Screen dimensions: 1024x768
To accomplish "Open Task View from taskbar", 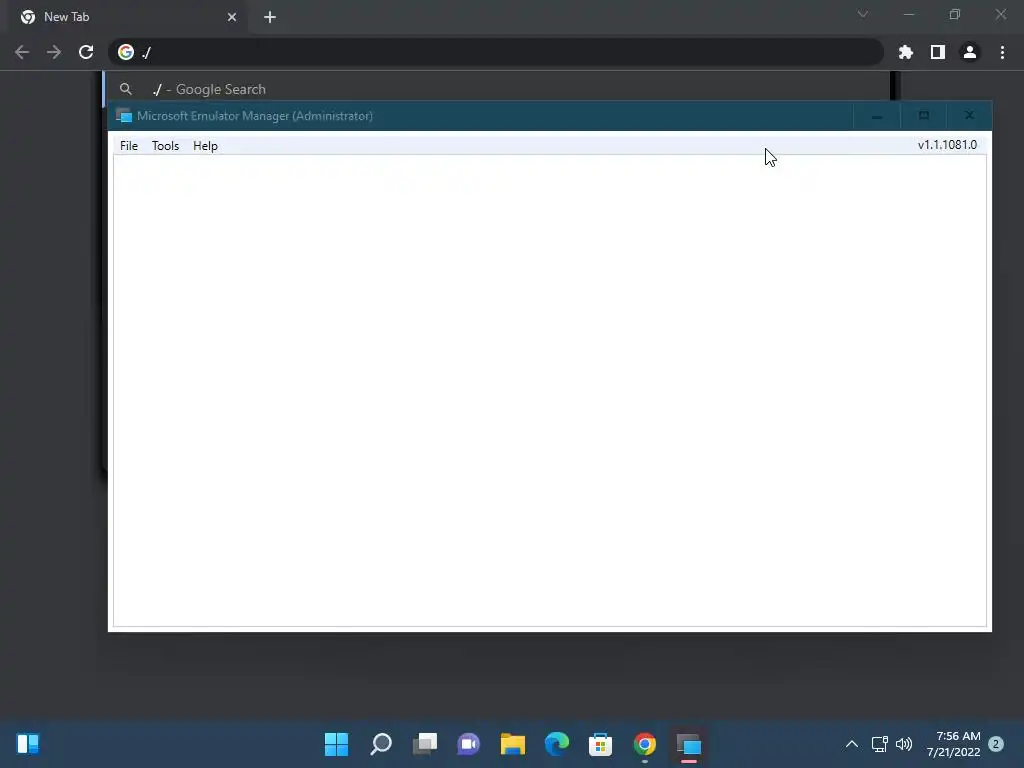I will click(424, 744).
